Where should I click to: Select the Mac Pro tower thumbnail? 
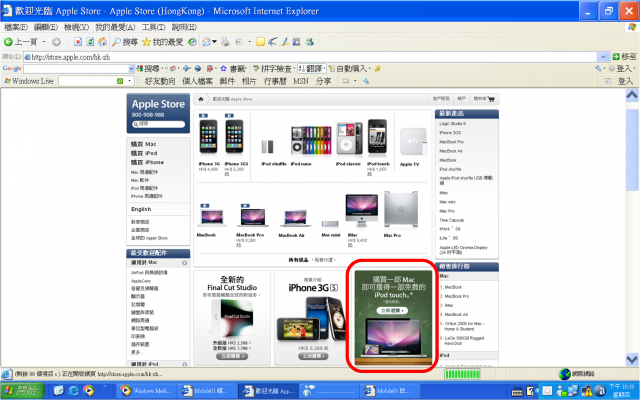[401, 209]
